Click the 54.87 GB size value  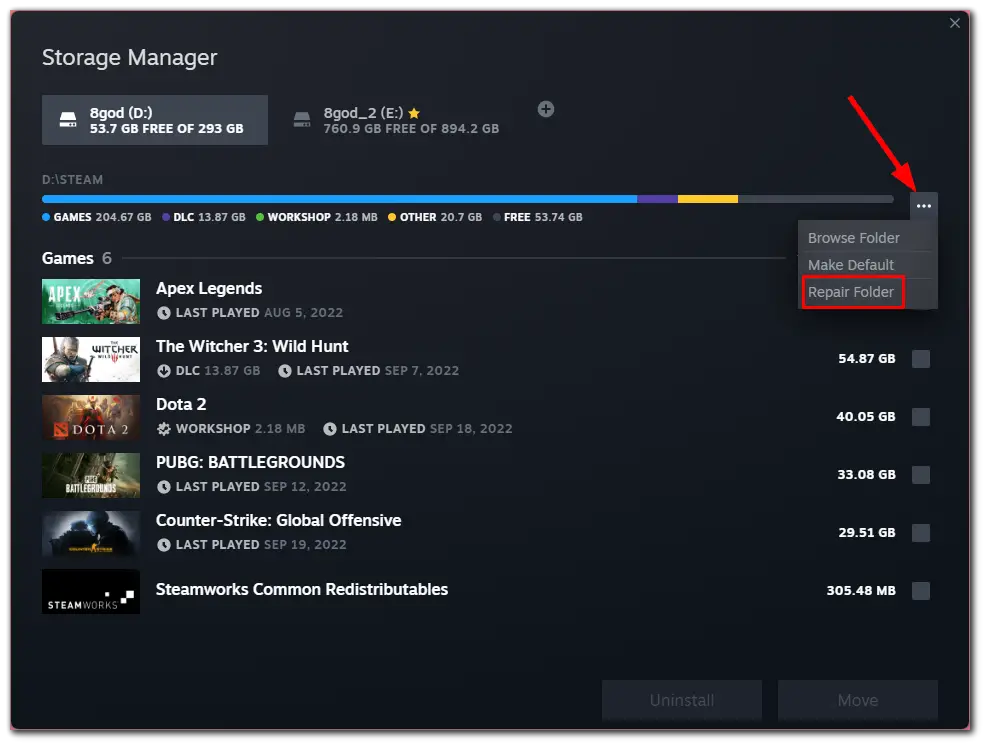[x=866, y=359]
